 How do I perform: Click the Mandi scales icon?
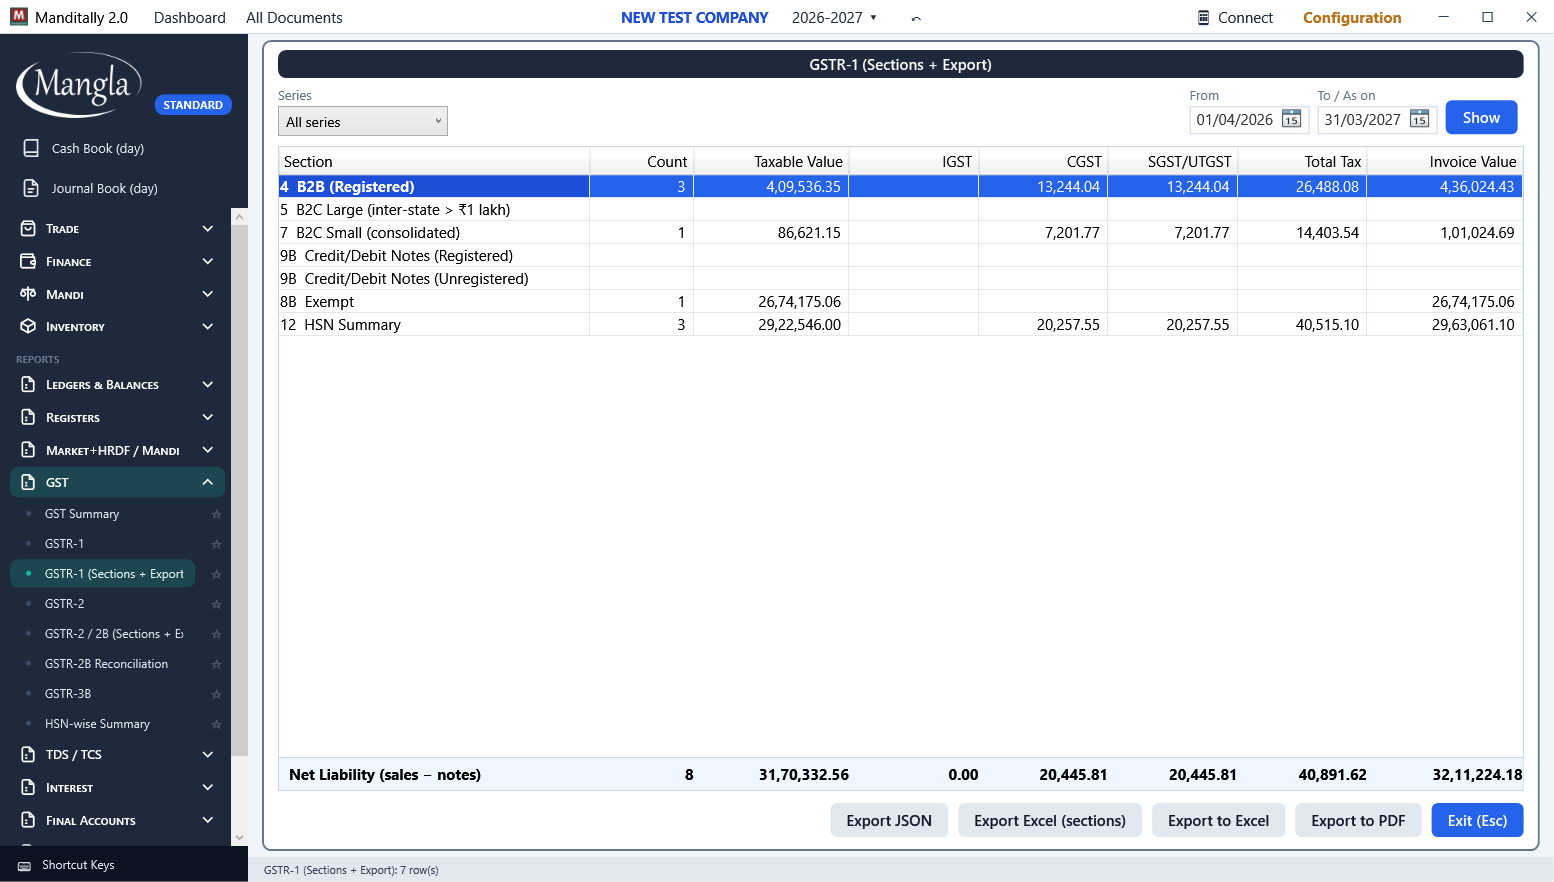click(28, 294)
